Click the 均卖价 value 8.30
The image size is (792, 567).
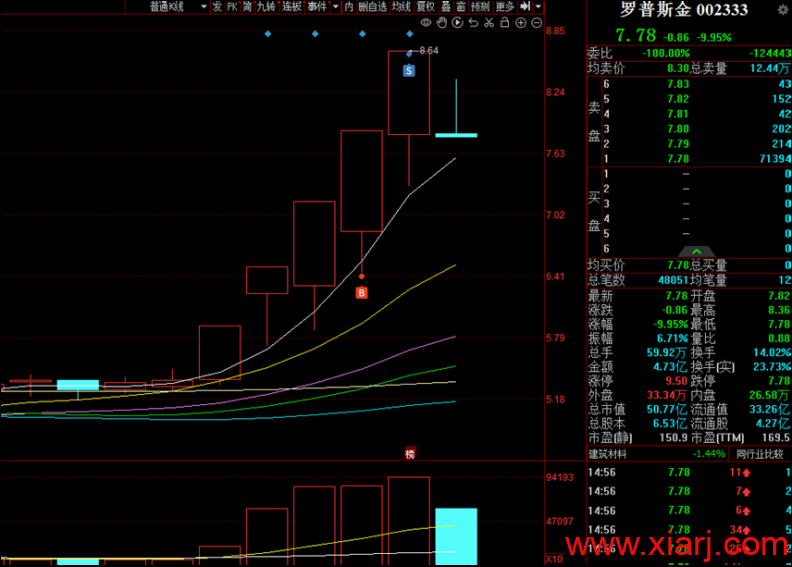pyautogui.click(x=678, y=68)
